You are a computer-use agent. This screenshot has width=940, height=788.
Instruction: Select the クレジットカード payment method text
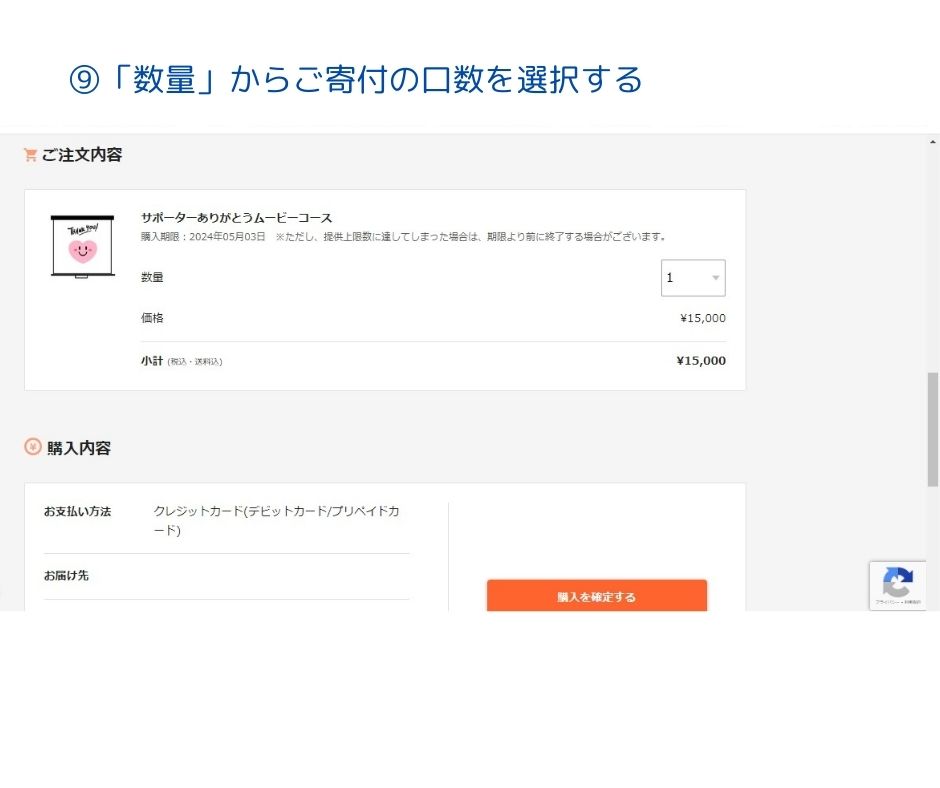click(x=276, y=521)
